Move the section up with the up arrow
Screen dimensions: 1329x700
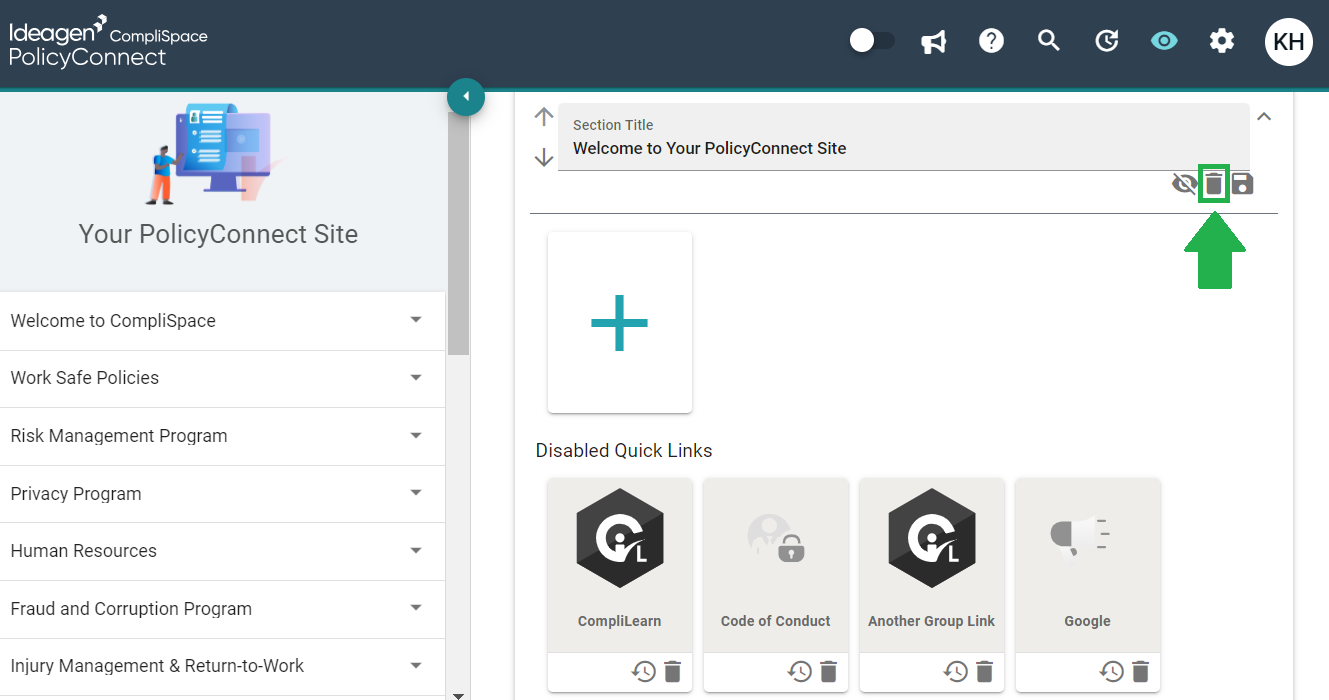(544, 117)
